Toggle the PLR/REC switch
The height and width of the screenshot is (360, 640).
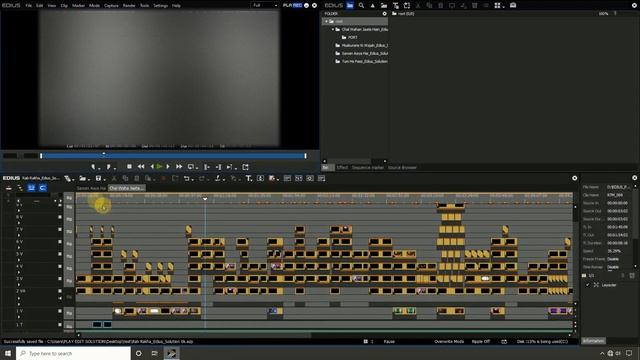293,5
